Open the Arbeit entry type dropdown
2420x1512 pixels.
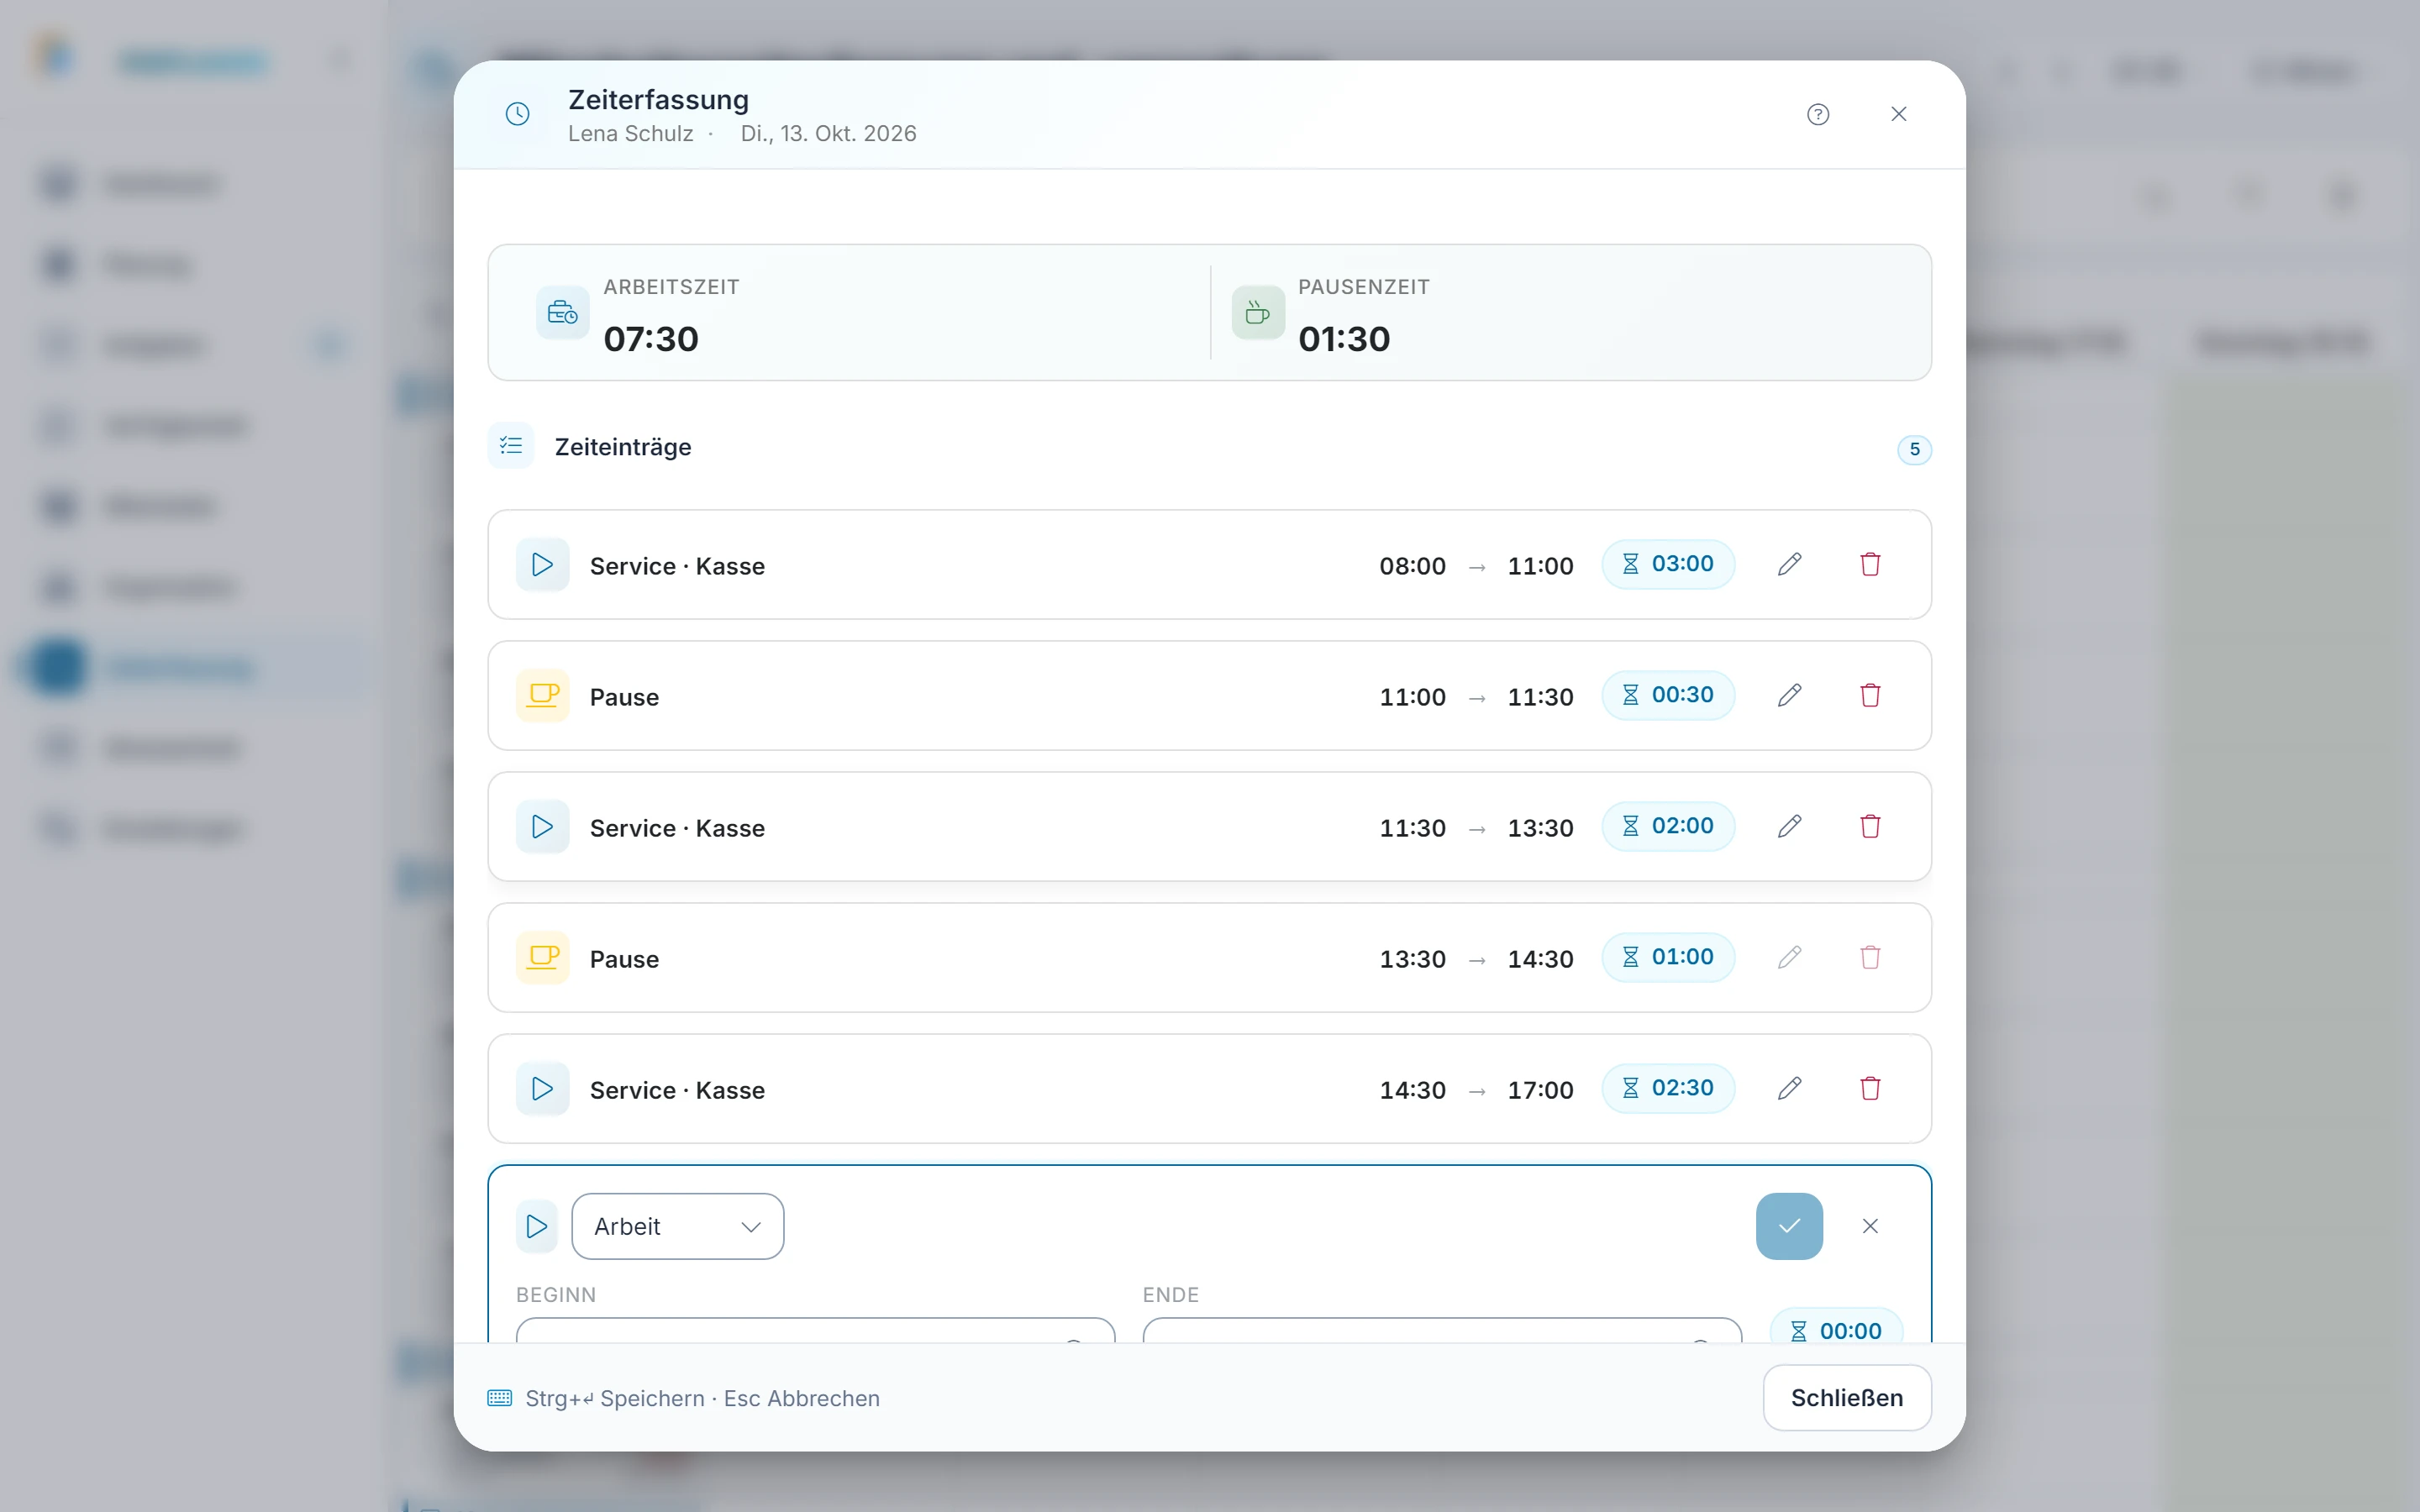point(677,1226)
